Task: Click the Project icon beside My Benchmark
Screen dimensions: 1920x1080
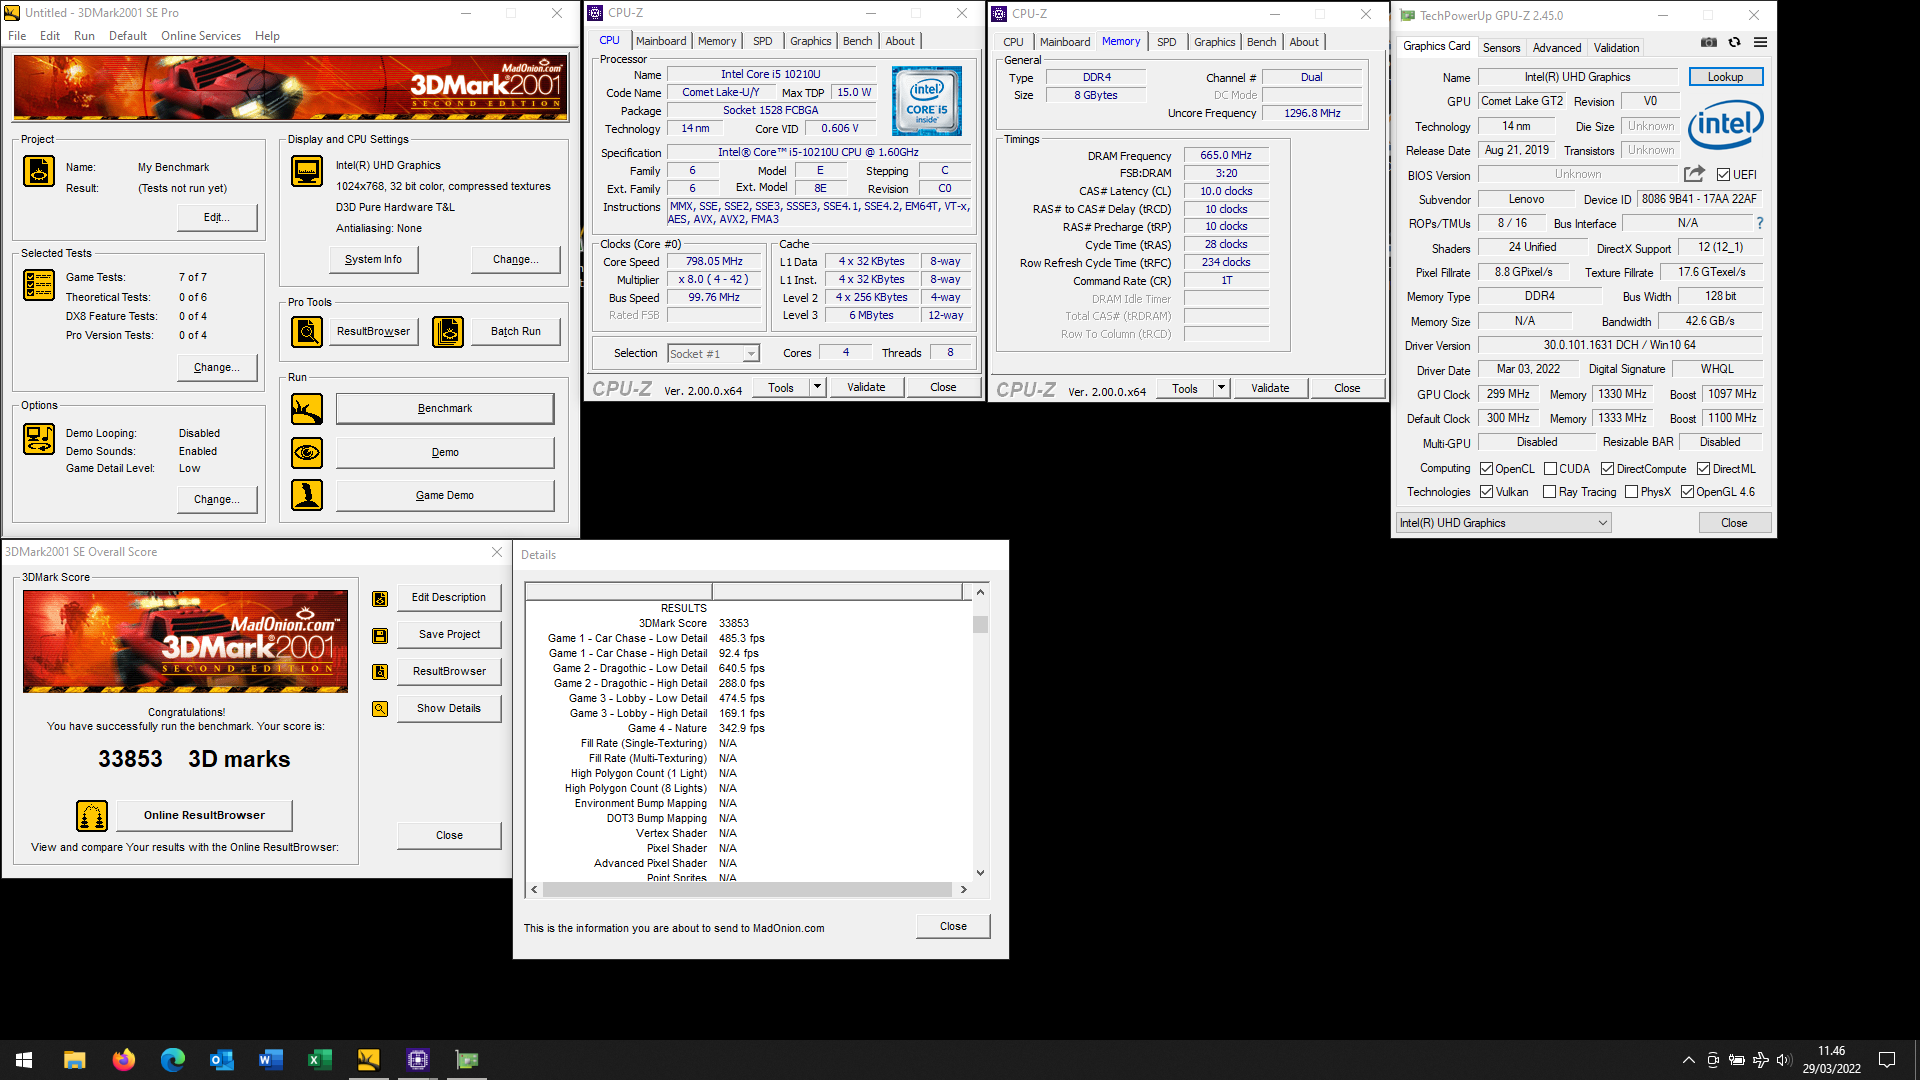Action: [x=39, y=172]
